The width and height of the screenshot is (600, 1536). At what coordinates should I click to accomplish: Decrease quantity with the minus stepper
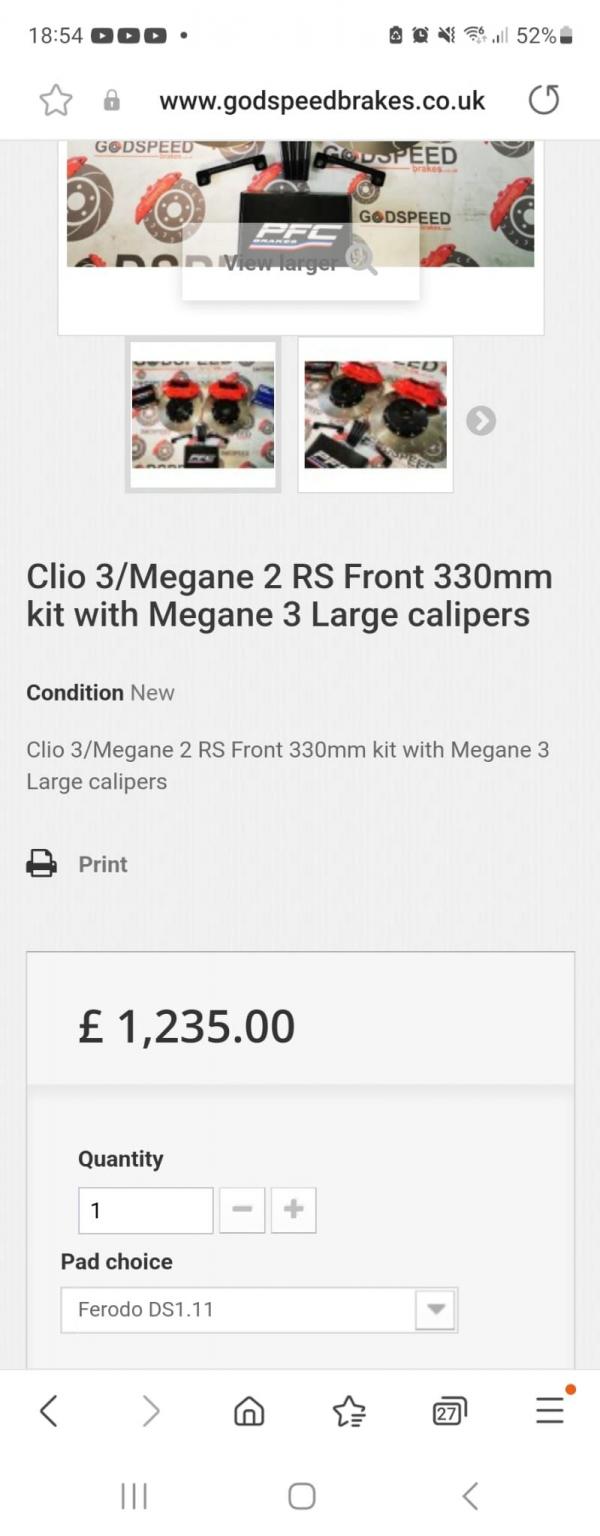241,1210
